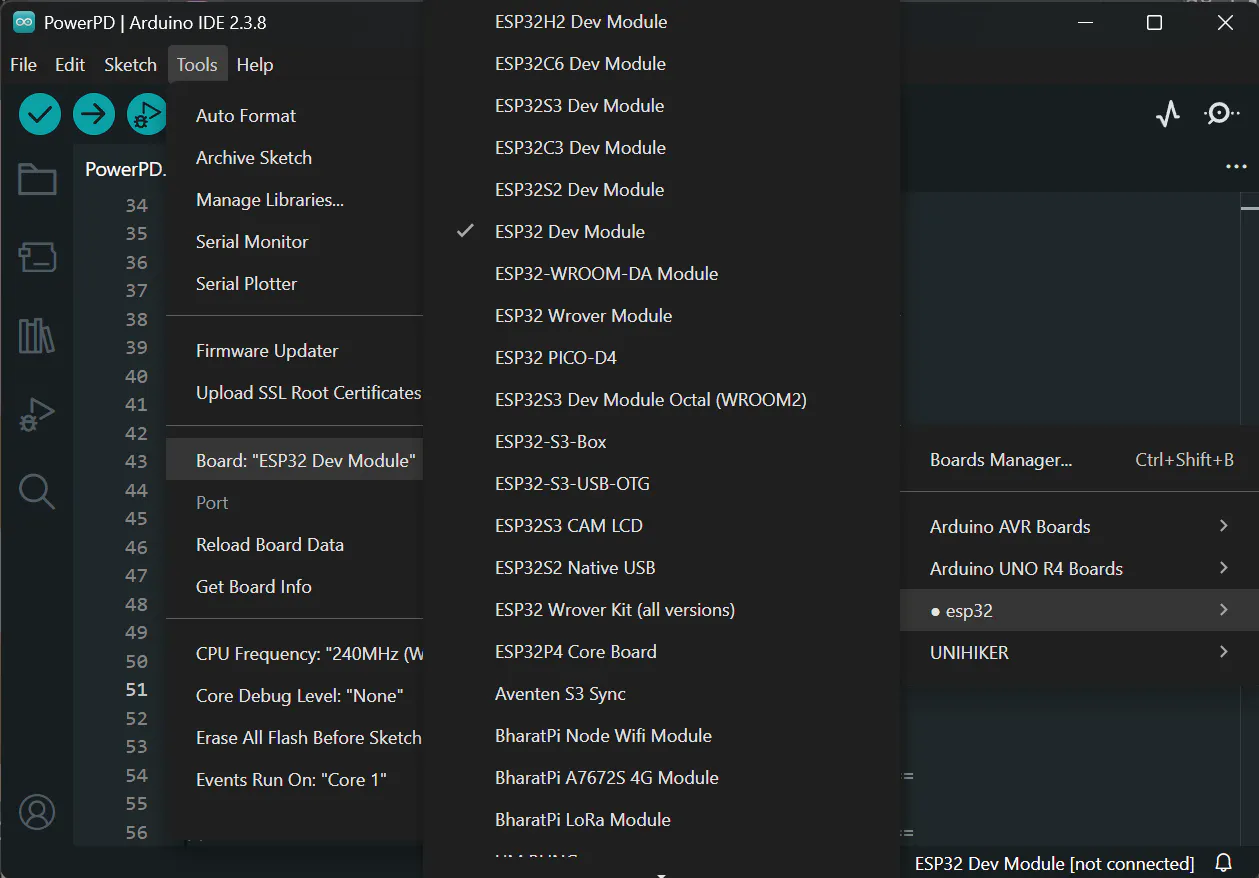
Task: Choose ESP32S2 Native USB board
Action: (x=661, y=568)
